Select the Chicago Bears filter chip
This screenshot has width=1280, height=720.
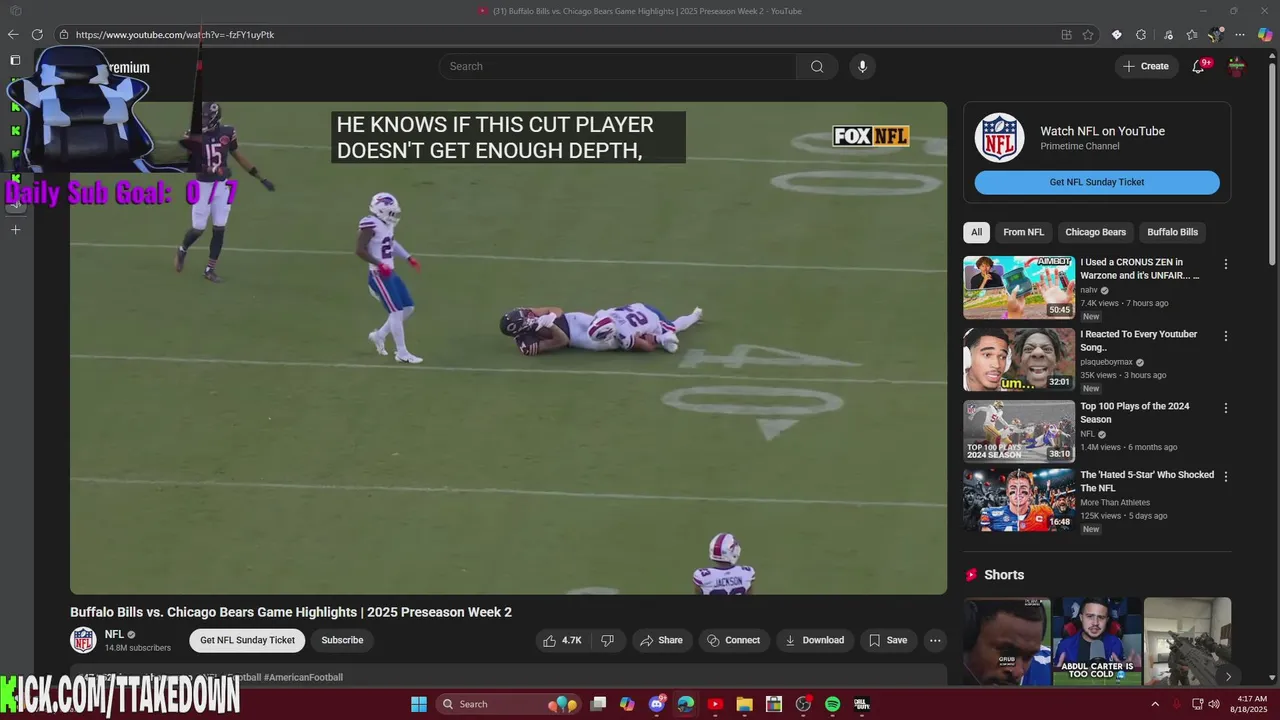[1095, 232]
